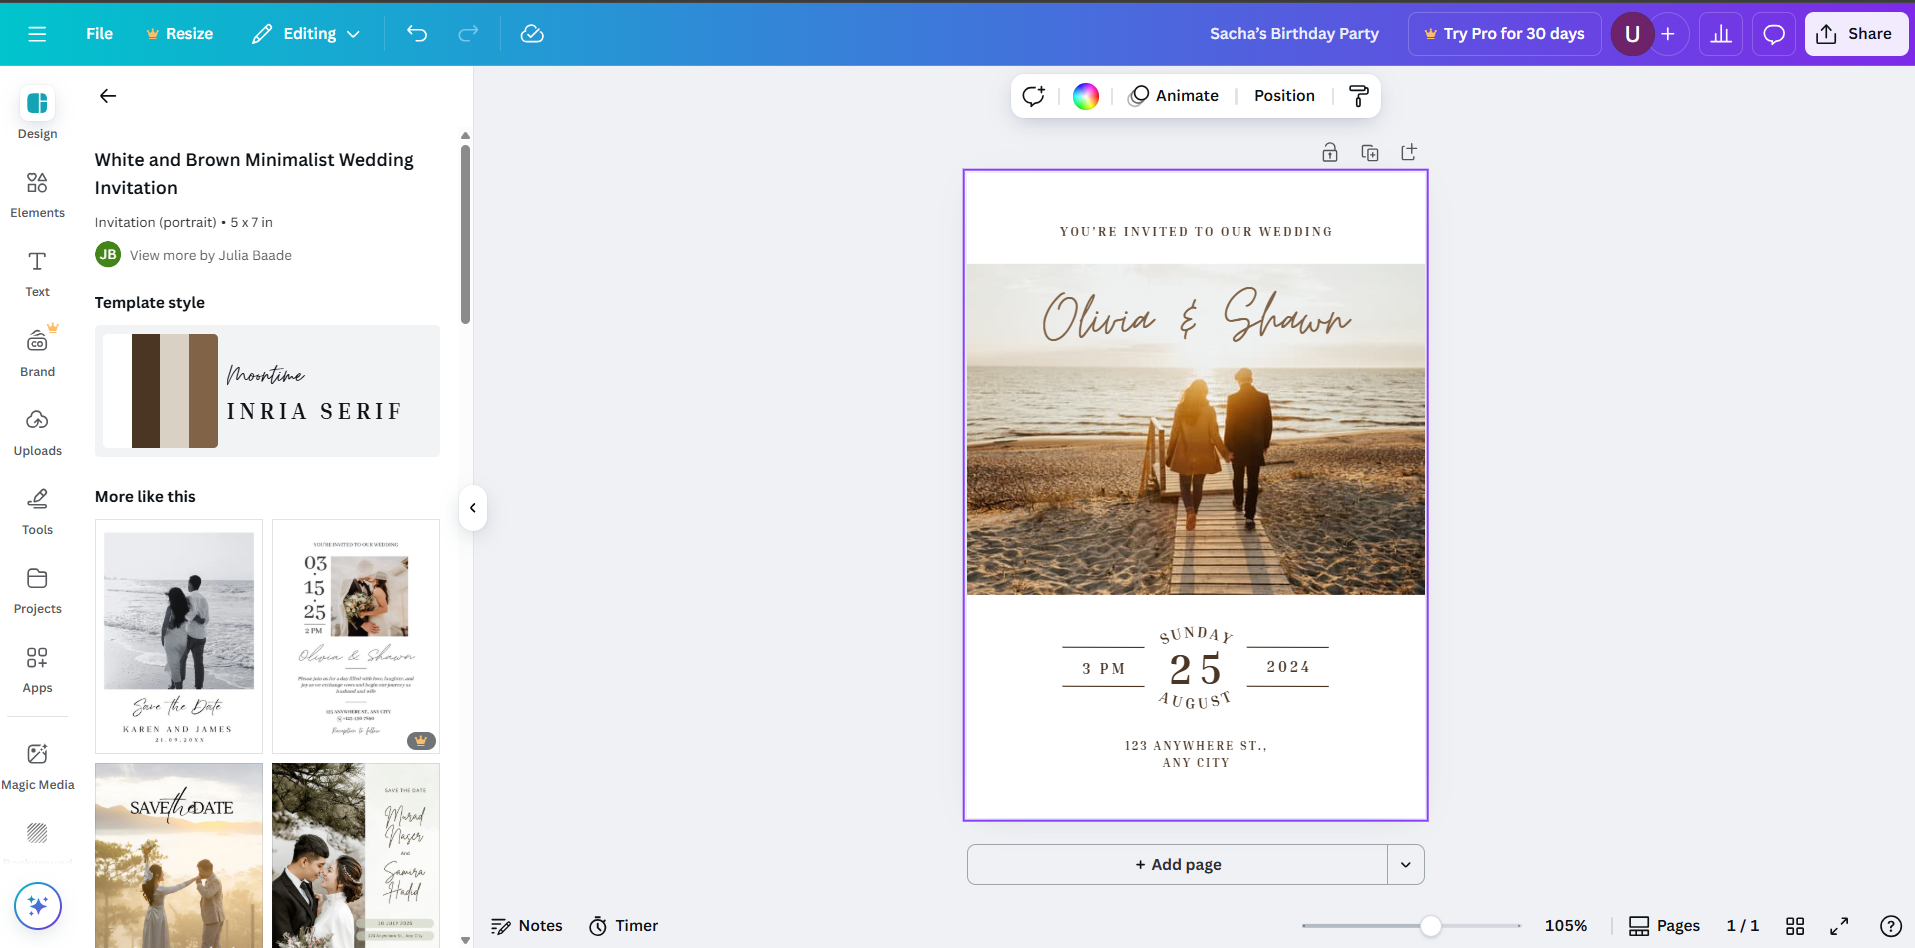Open the Editing mode dropdown
Viewport: 1915px width, 948px height.
[x=306, y=34]
